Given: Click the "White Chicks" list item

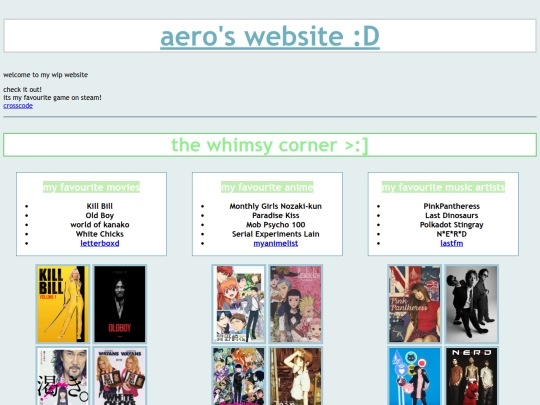Looking at the screenshot, I should pyautogui.click(x=100, y=234).
